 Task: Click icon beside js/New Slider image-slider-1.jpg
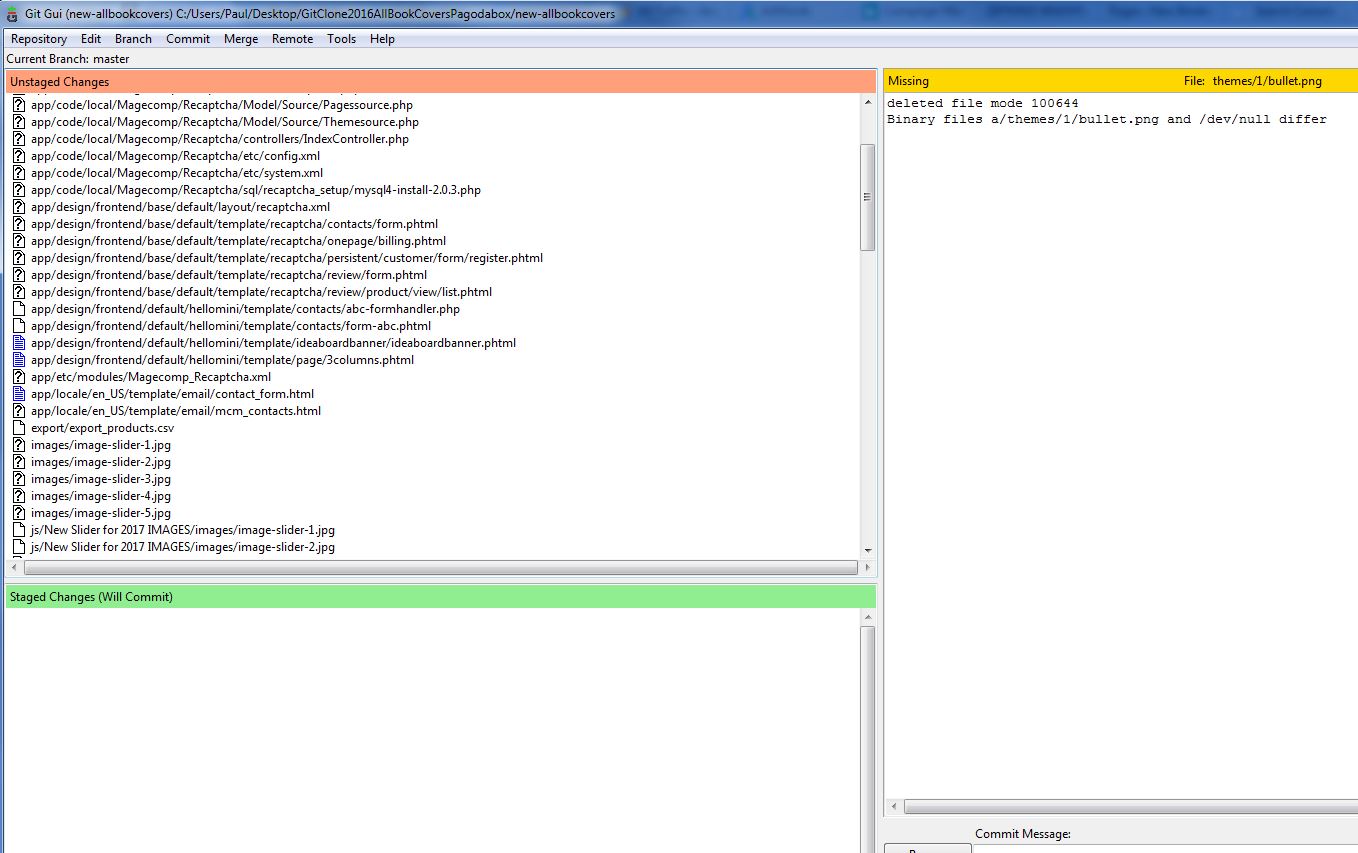click(18, 530)
